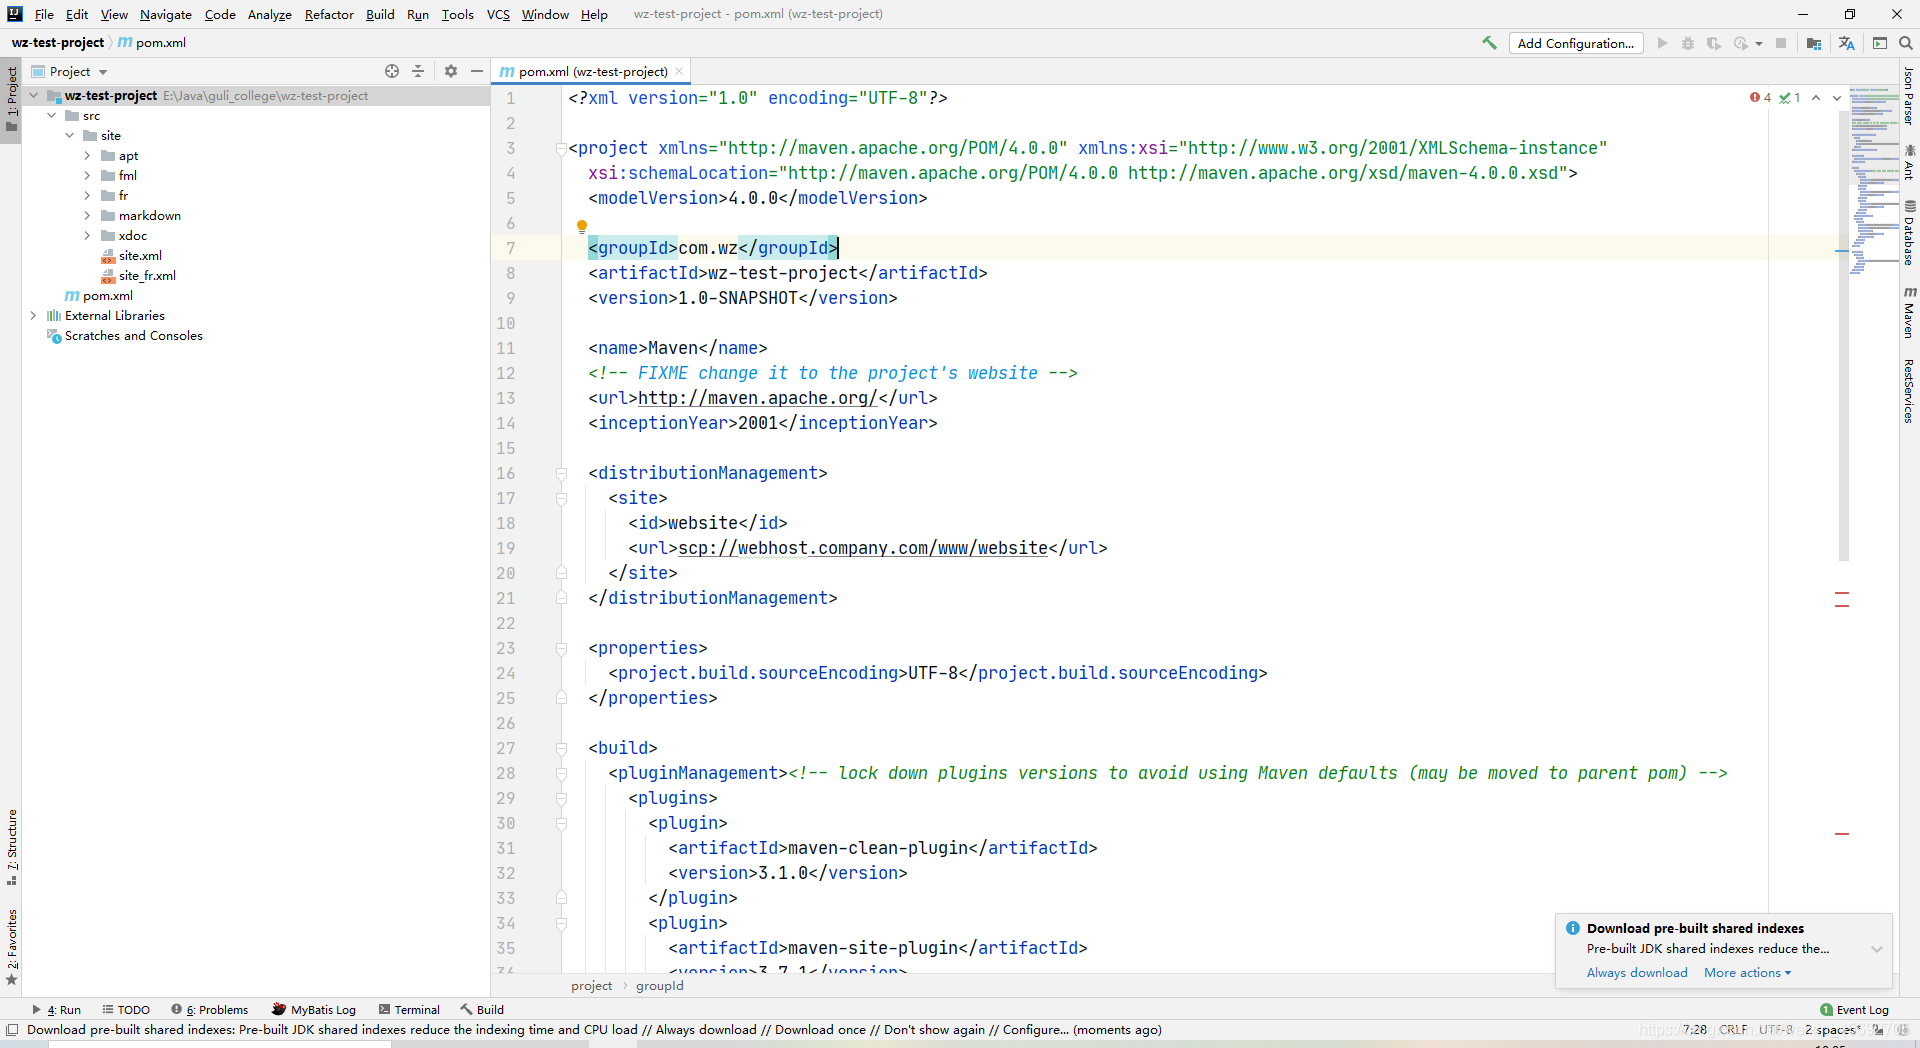1920x1048 pixels.
Task: Click Always download link in notification
Action: [x=1637, y=973]
